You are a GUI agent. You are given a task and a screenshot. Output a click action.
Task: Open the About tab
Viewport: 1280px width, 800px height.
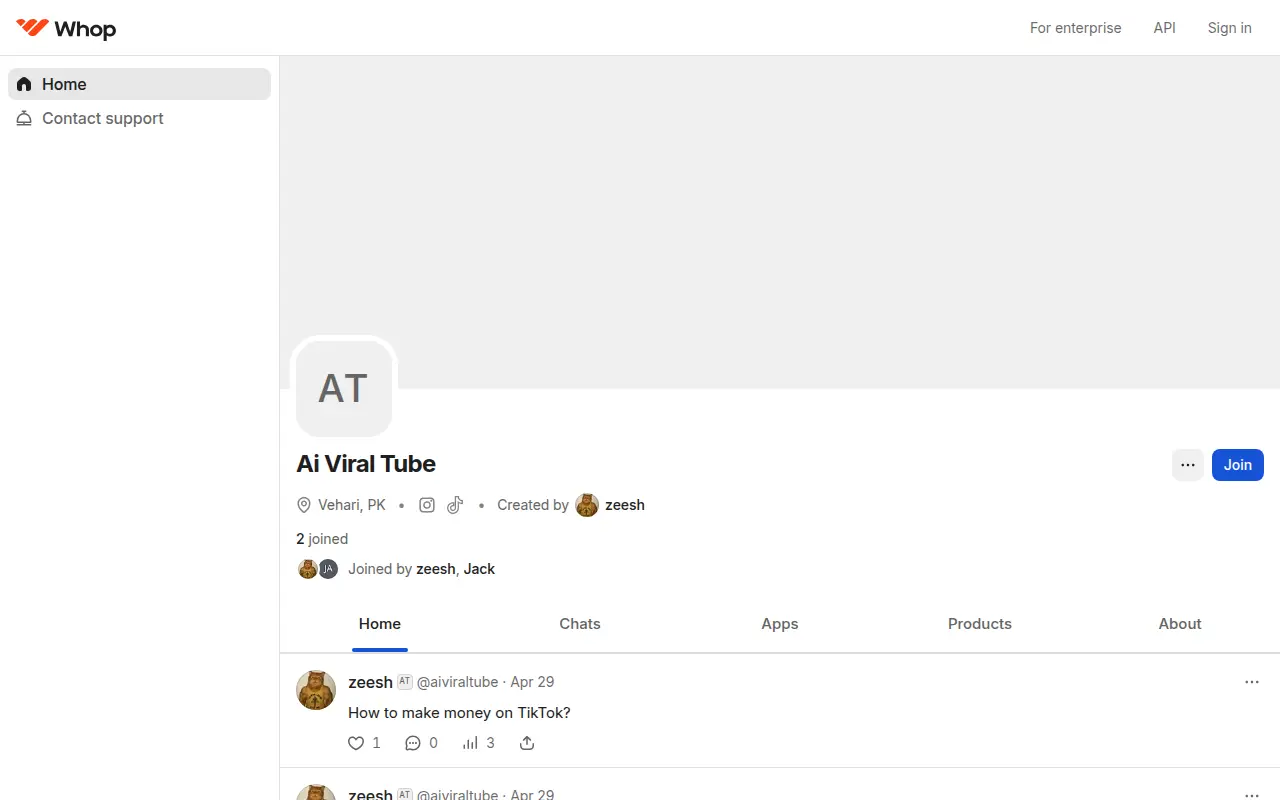pyautogui.click(x=1180, y=624)
